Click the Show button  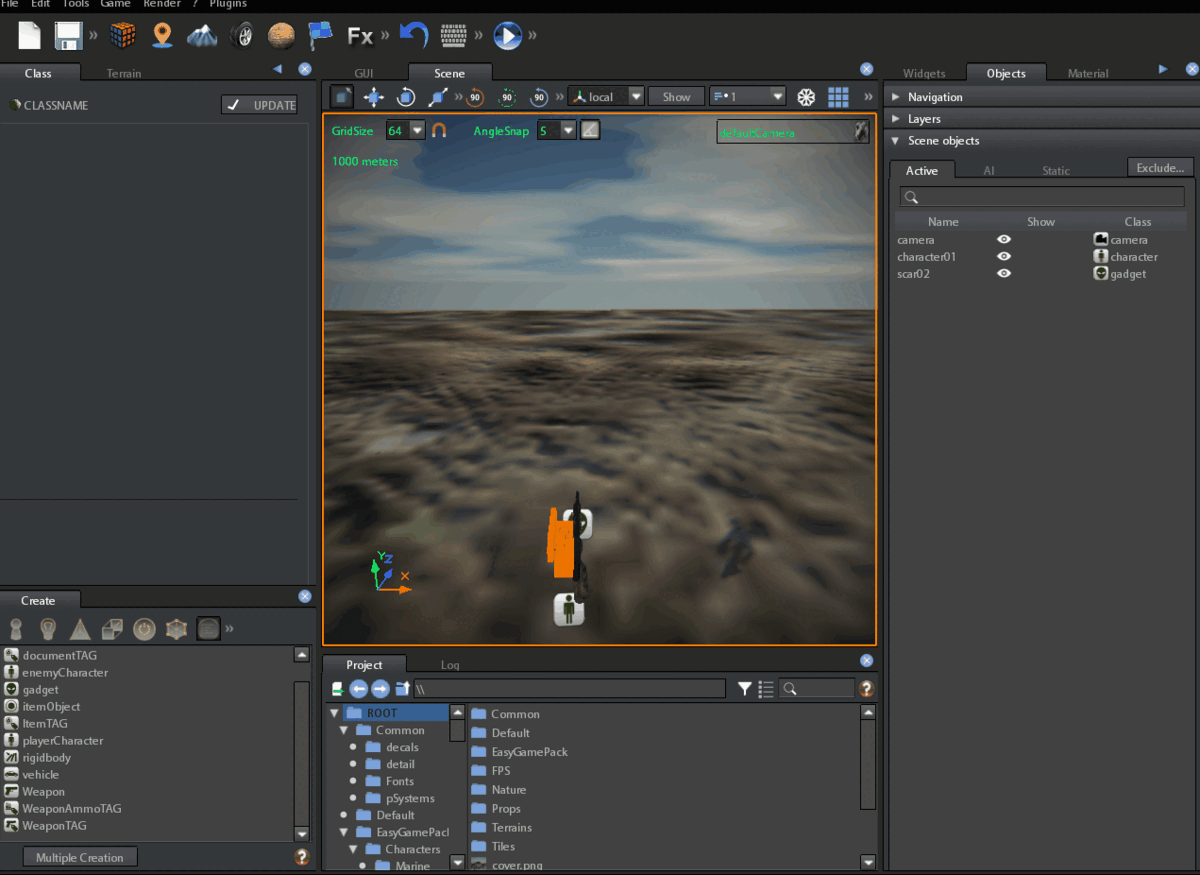click(x=676, y=97)
